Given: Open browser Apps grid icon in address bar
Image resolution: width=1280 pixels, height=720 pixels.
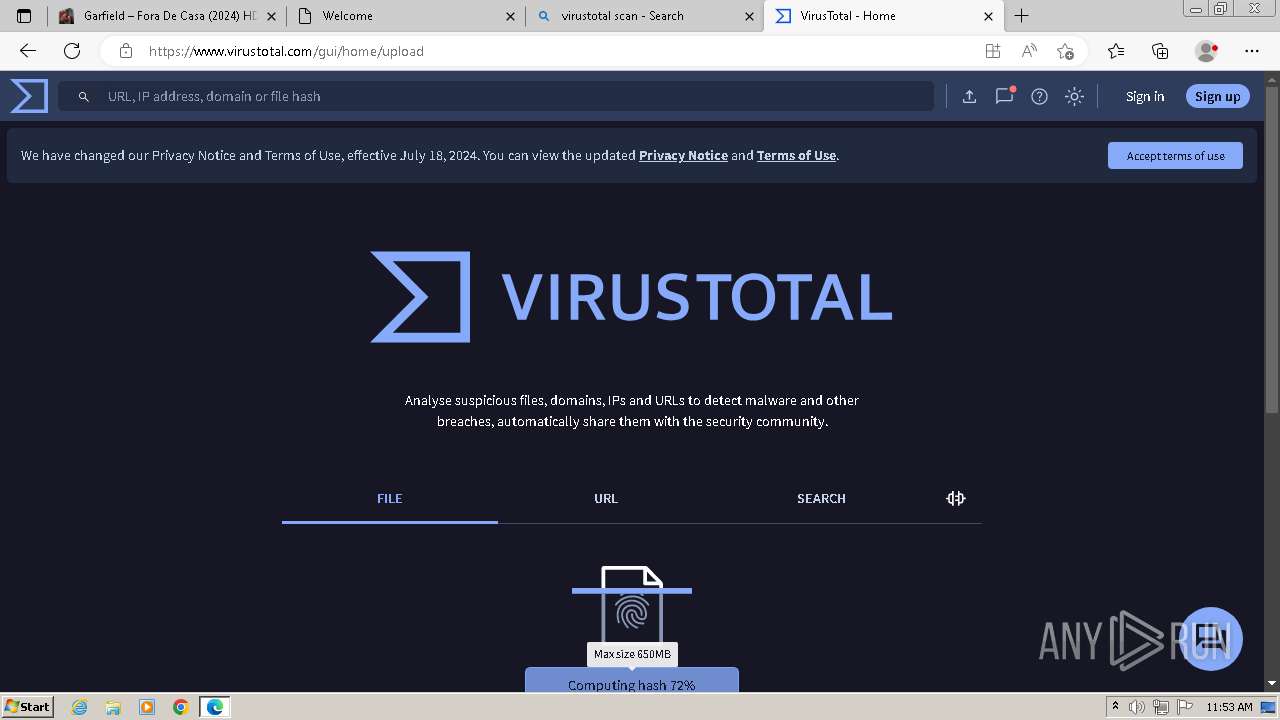Looking at the screenshot, I should click(992, 51).
